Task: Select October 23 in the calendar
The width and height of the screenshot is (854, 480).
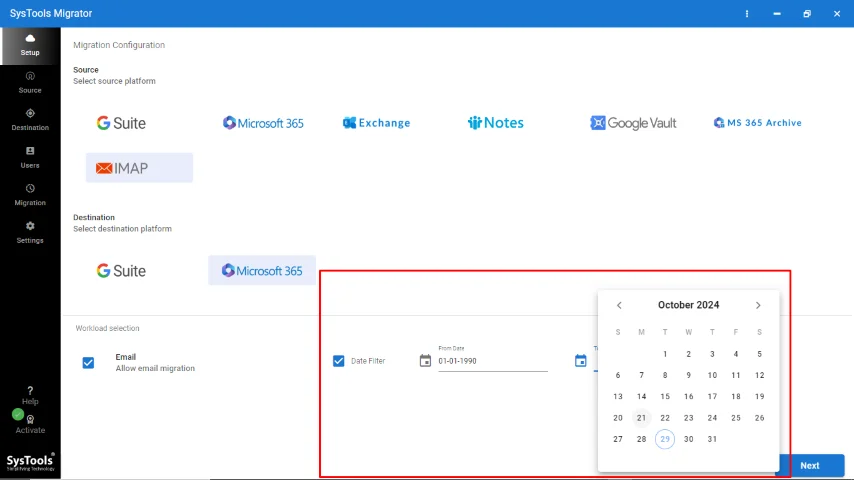Action: [x=688, y=418]
